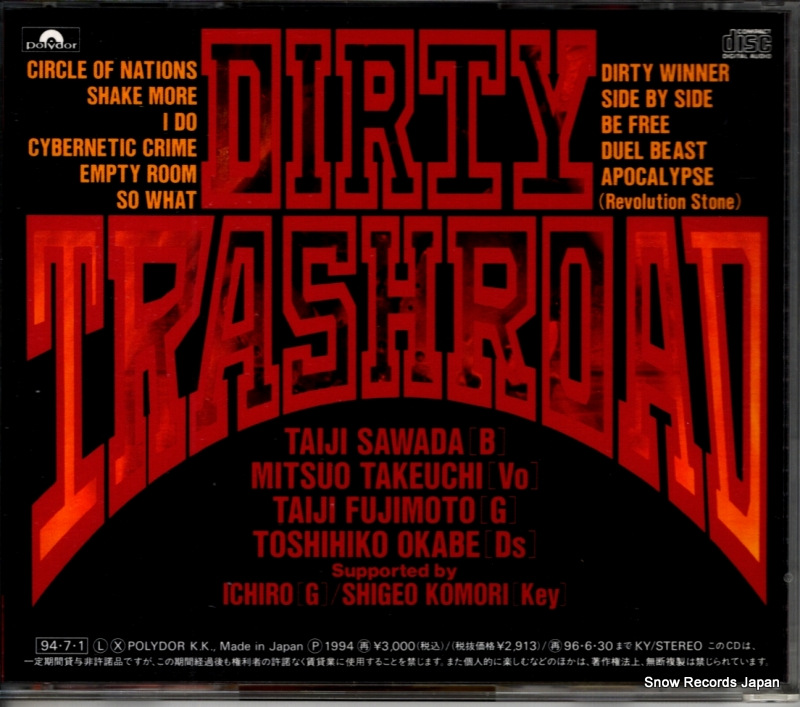Select track title CIRCLE OF NATIONS
The image size is (800, 707).
pyautogui.click(x=112, y=70)
